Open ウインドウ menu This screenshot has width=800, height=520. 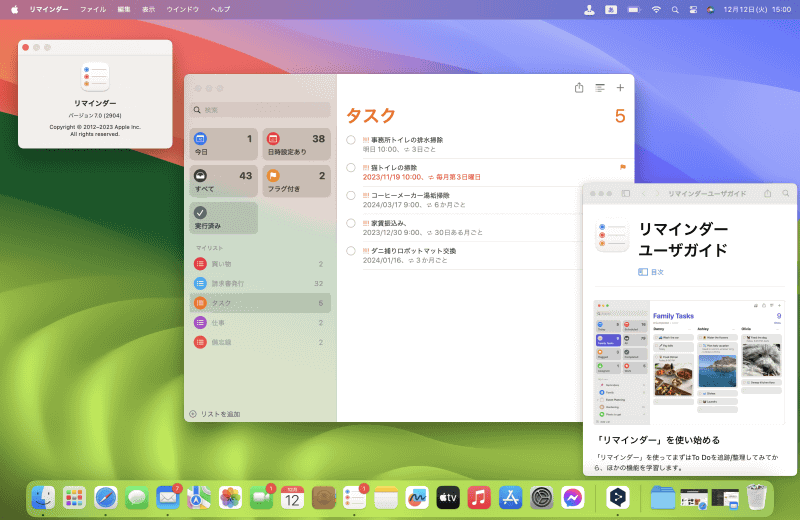click(183, 9)
